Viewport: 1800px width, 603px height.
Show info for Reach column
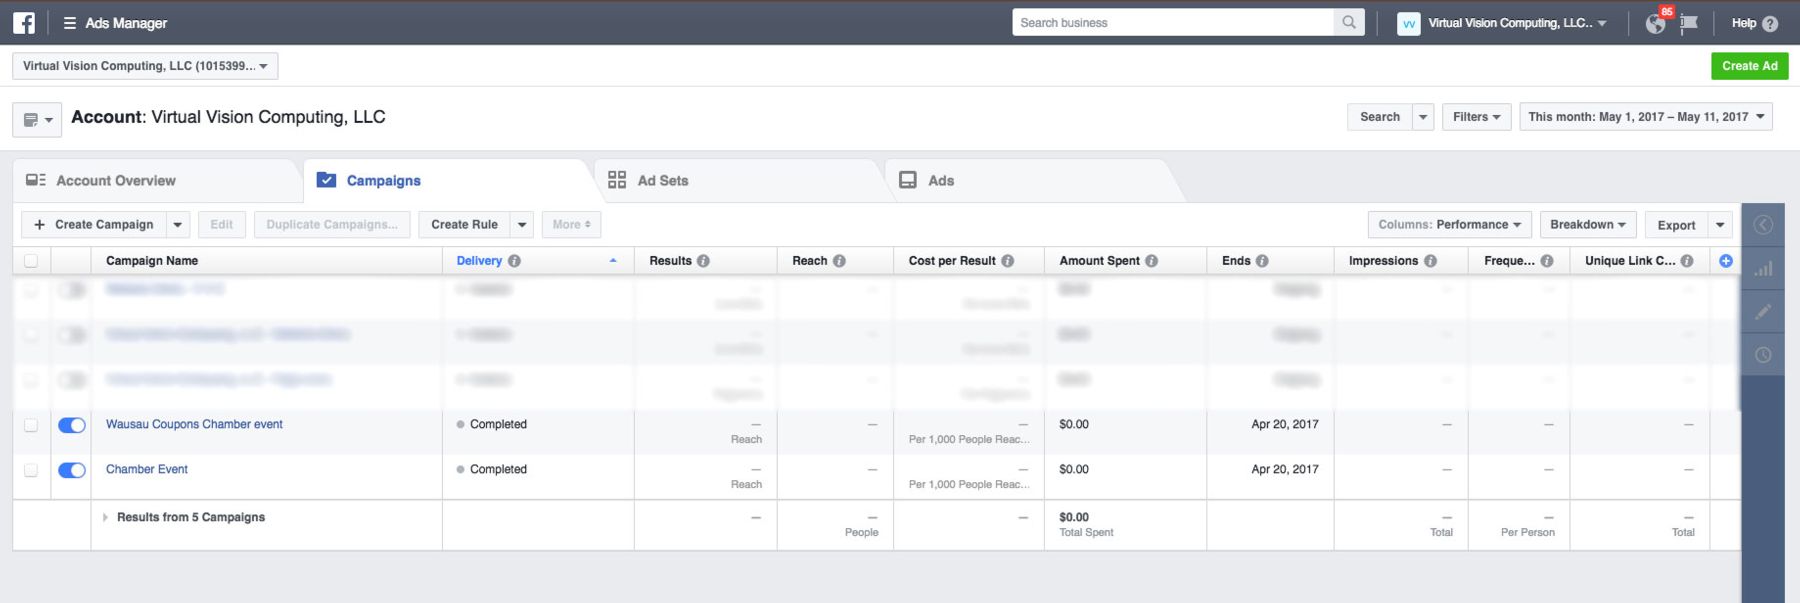pyautogui.click(x=839, y=261)
